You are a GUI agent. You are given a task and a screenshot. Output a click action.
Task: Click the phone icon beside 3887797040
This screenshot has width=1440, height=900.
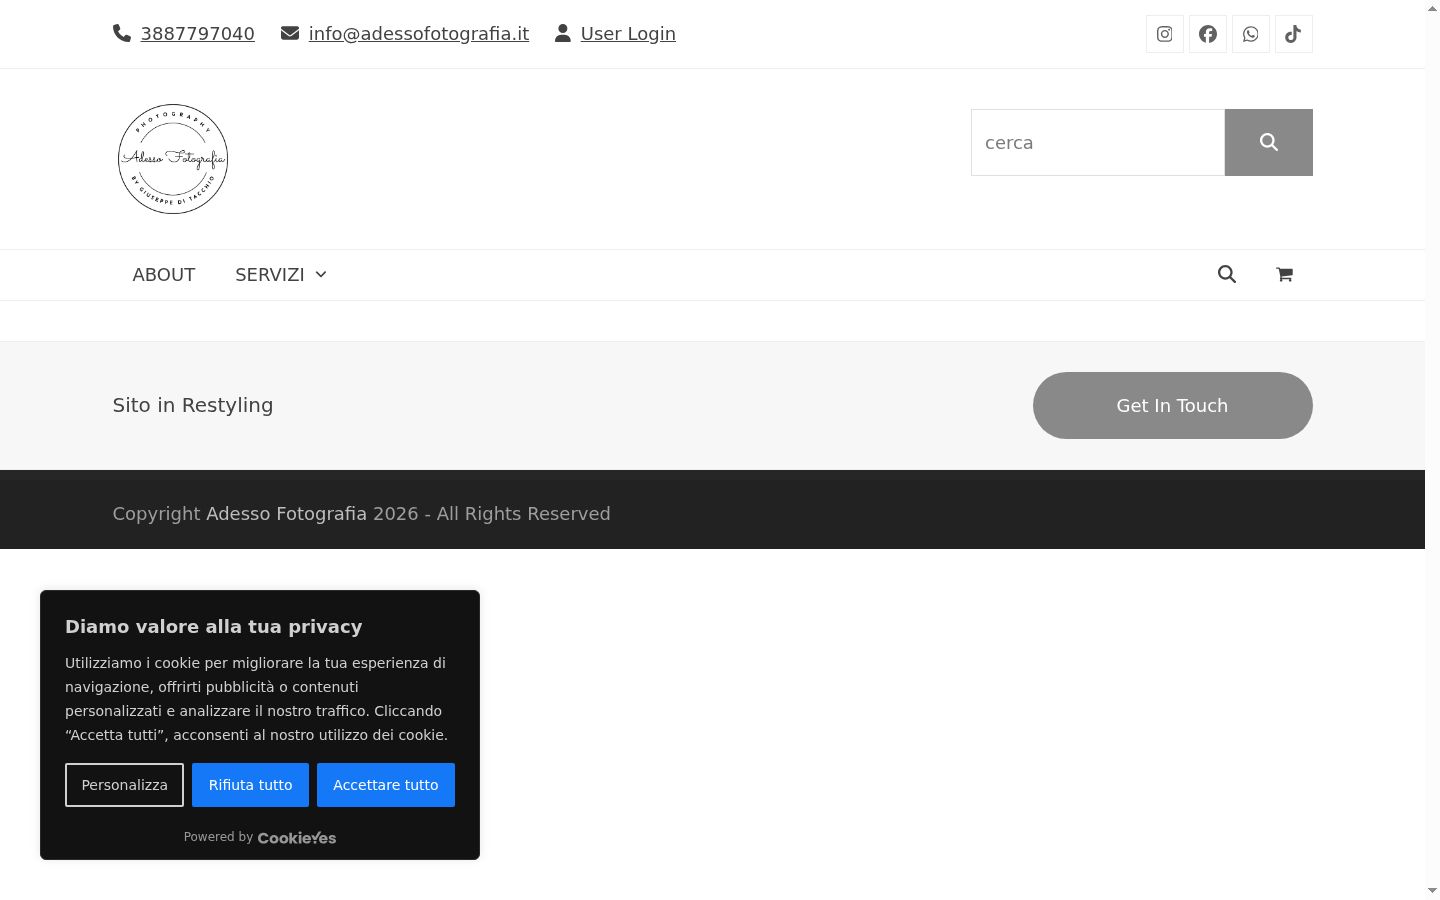(122, 33)
